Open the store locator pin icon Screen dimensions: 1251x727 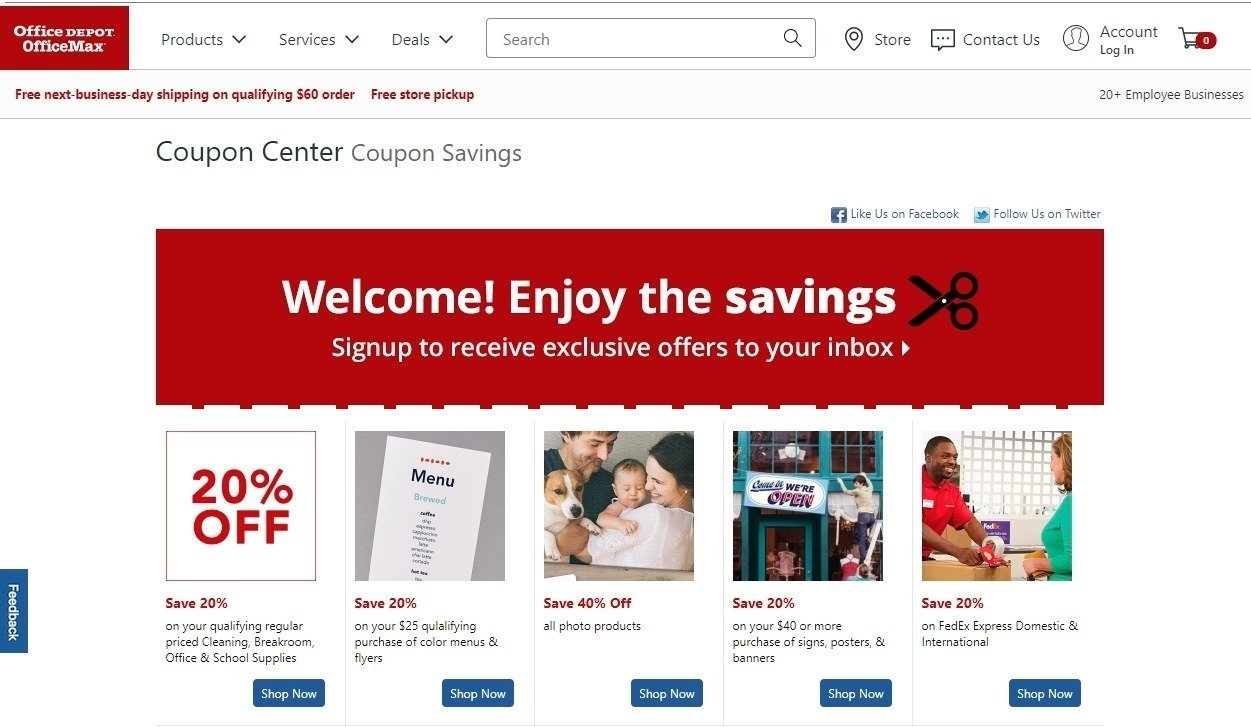pos(853,39)
